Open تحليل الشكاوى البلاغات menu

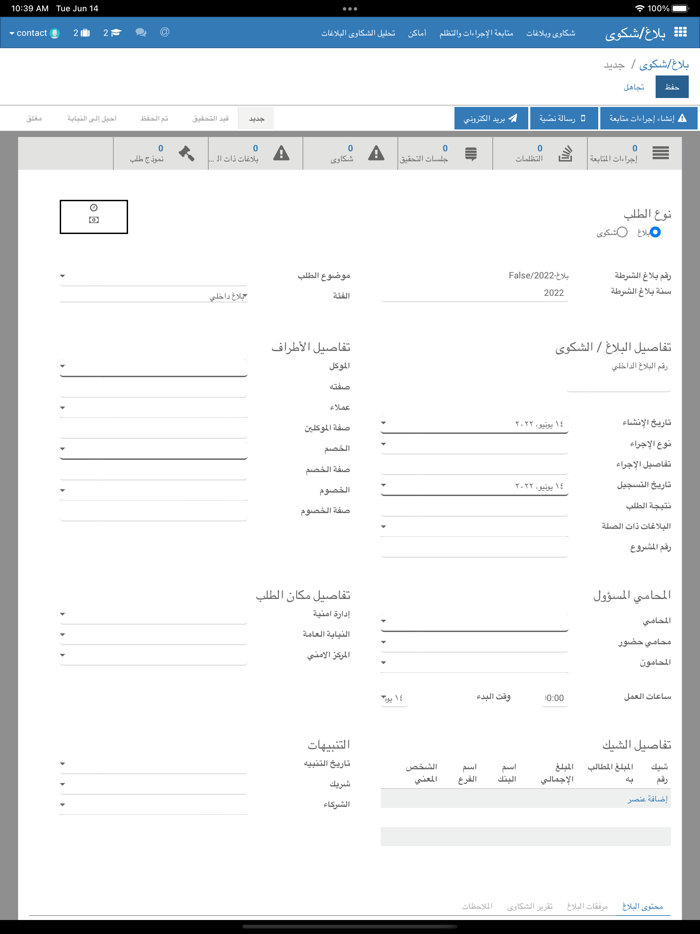tap(358, 33)
